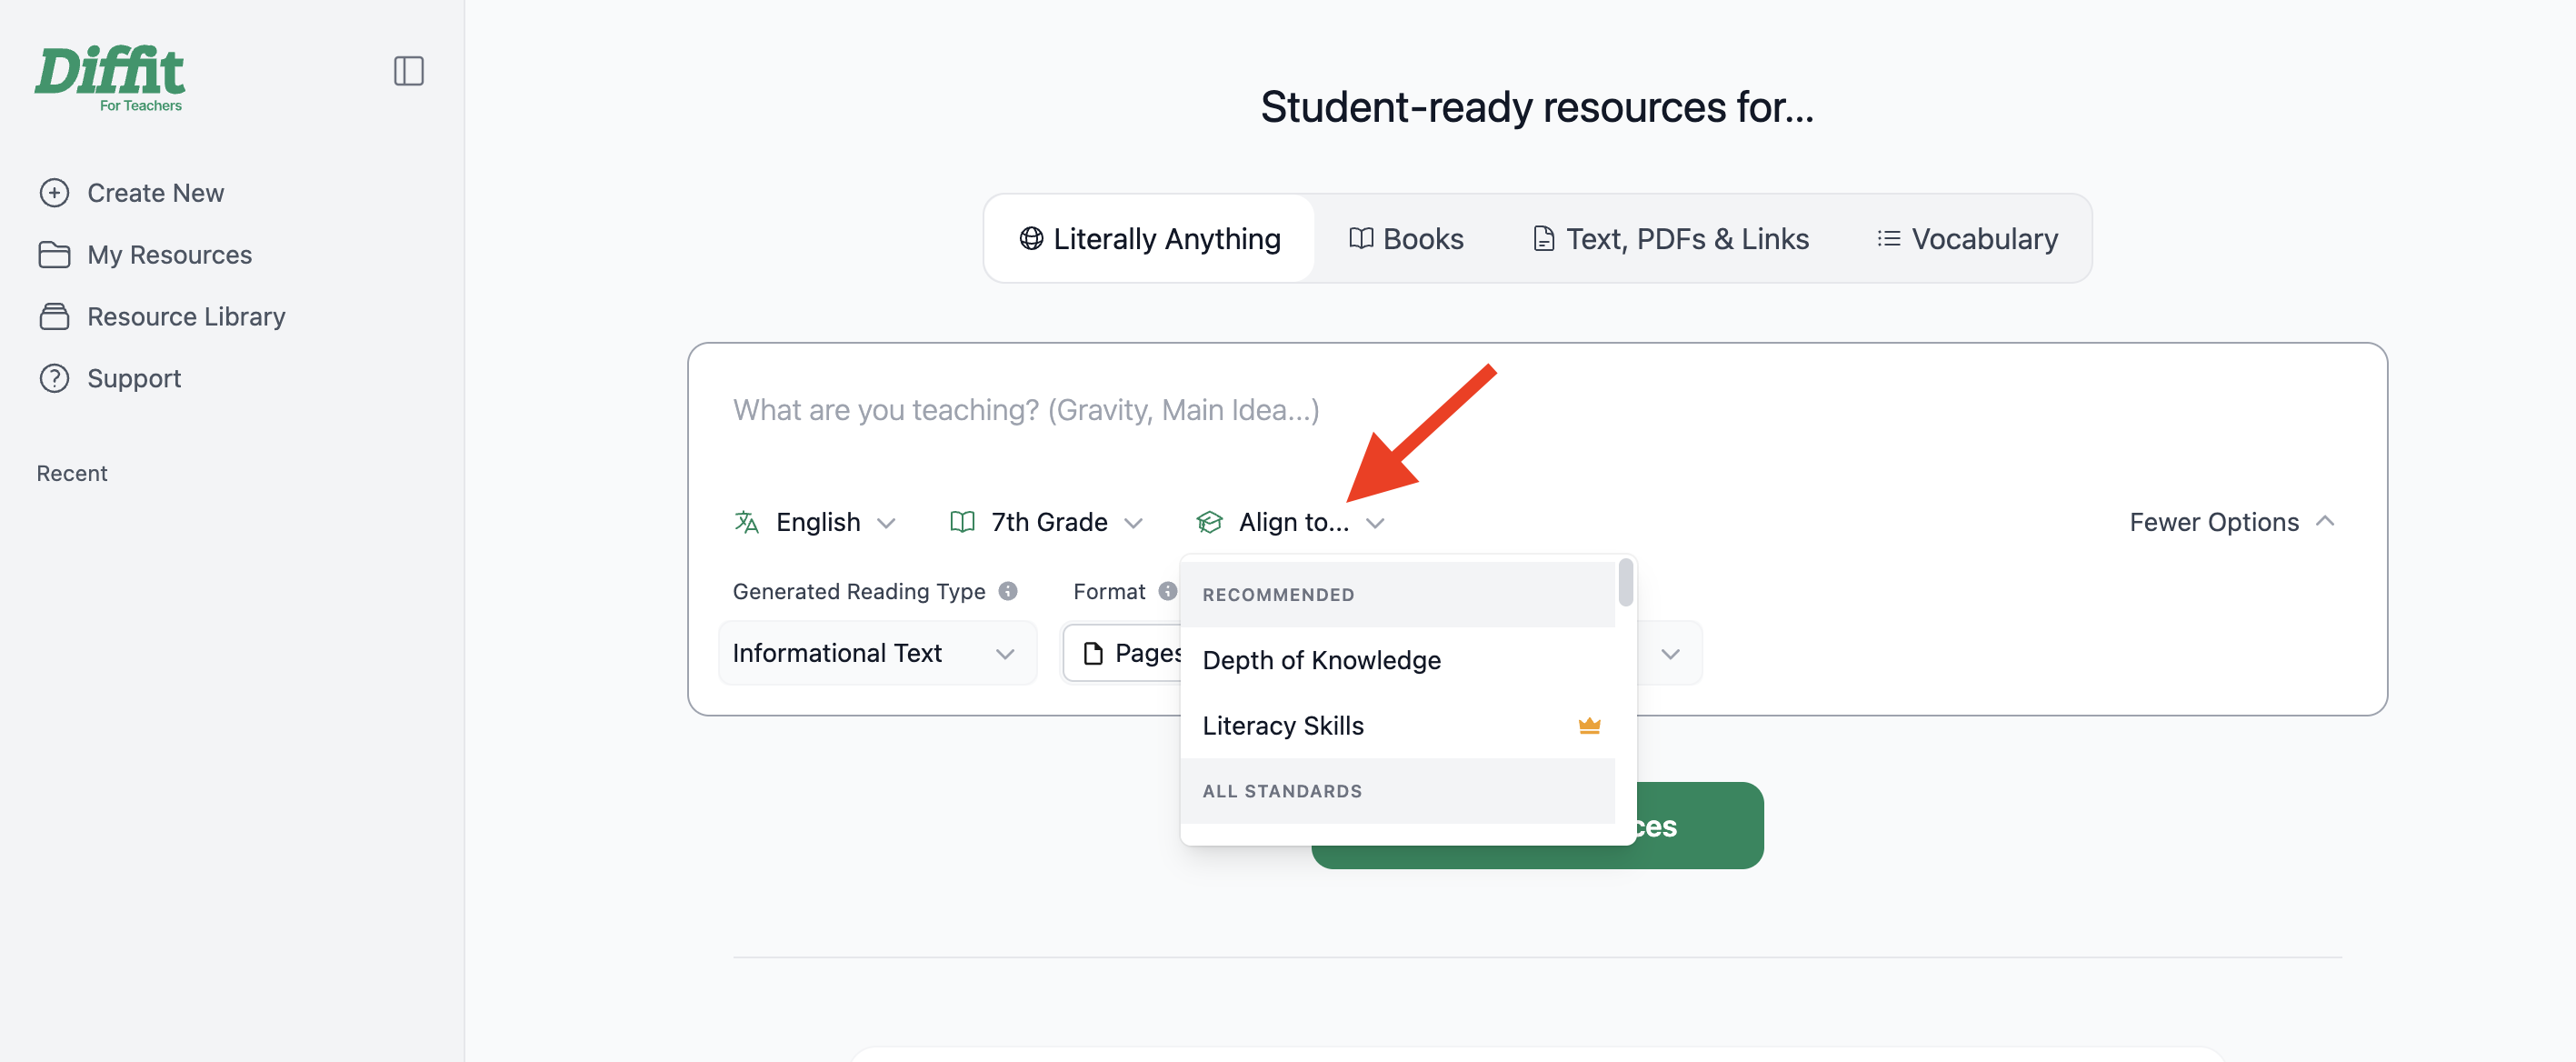2576x1062 pixels.
Task: Collapse the sidebar panel icon
Action: pyautogui.click(x=408, y=71)
